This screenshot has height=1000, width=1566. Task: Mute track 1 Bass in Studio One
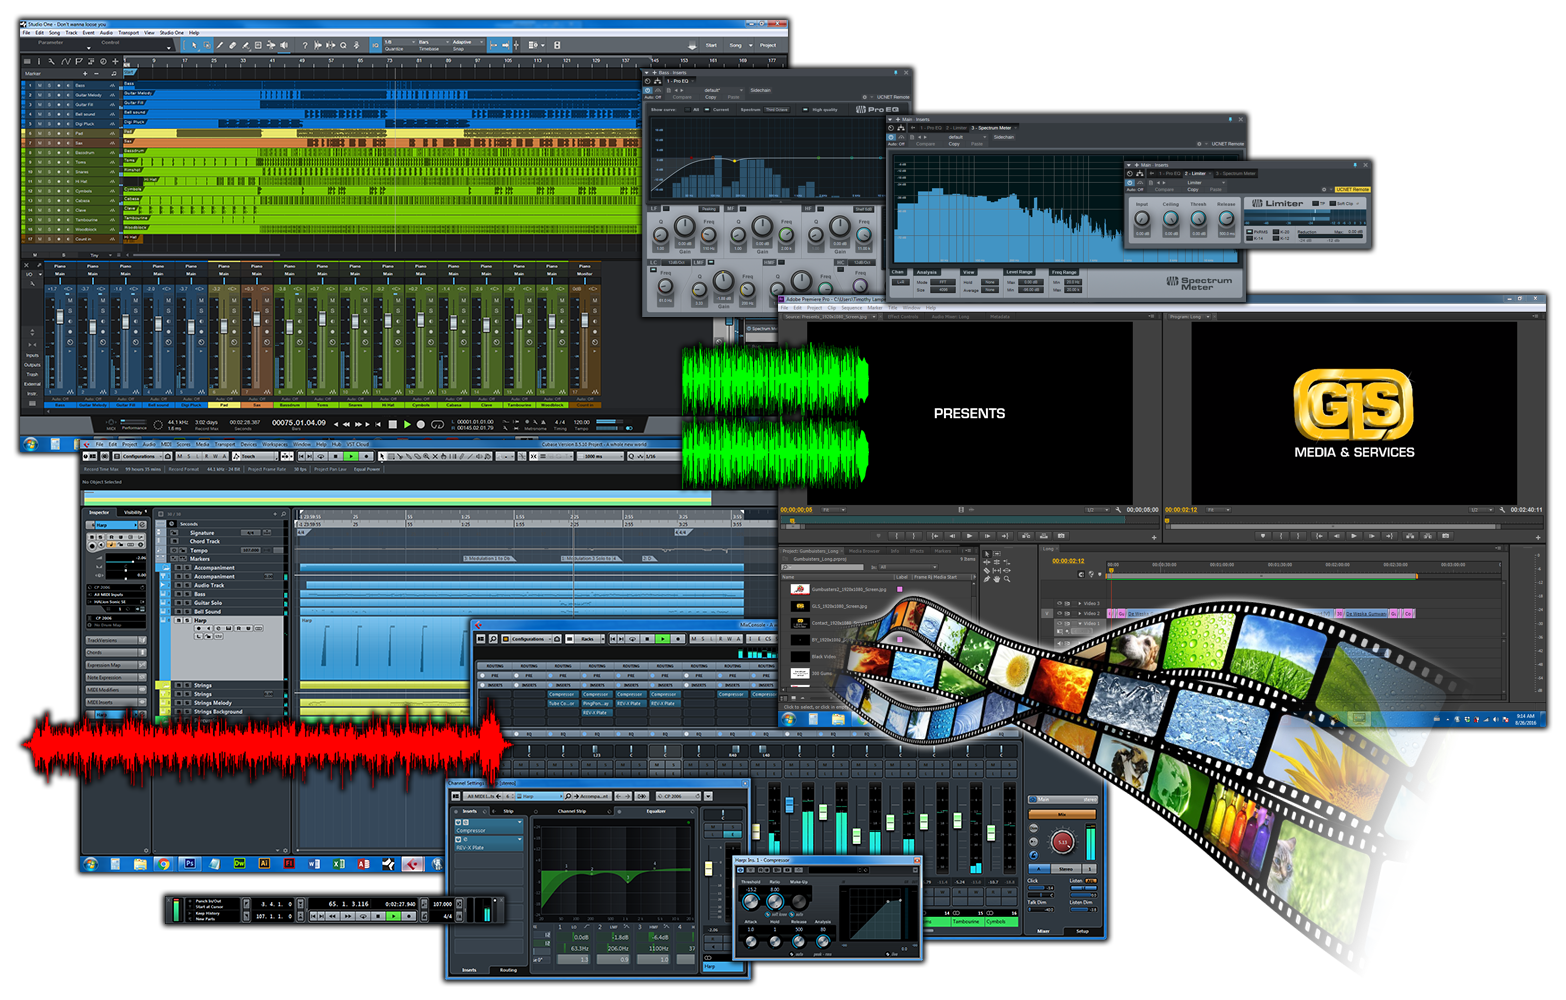click(x=40, y=85)
